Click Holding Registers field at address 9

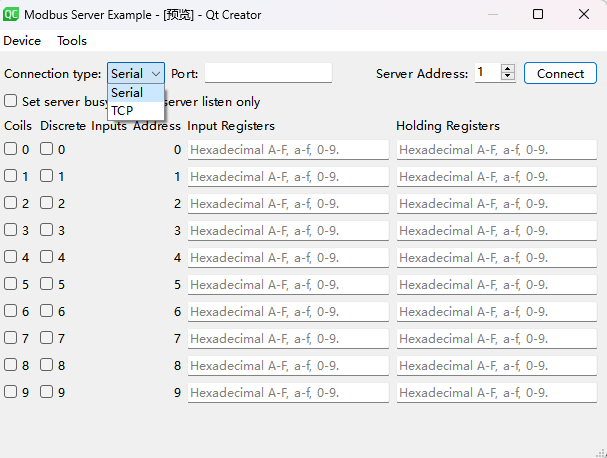click(x=497, y=393)
